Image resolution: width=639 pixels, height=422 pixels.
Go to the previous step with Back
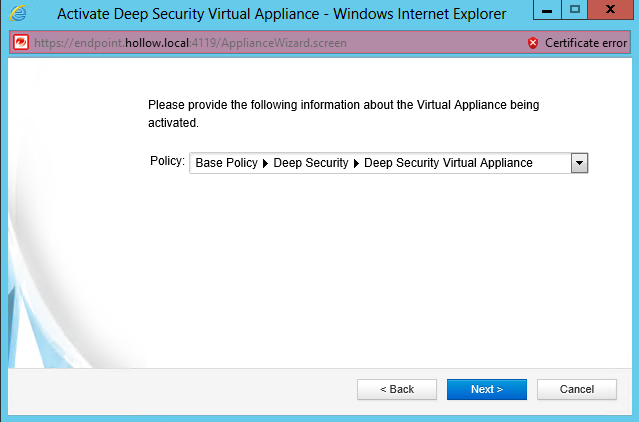pos(397,389)
